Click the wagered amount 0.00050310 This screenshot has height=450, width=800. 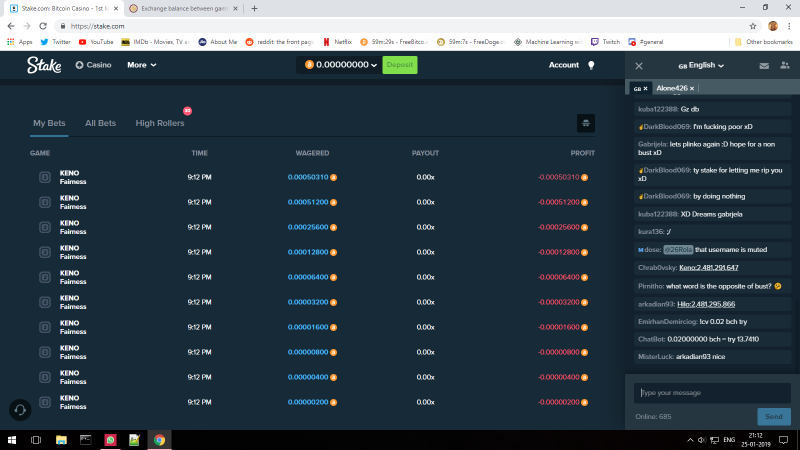coord(308,177)
